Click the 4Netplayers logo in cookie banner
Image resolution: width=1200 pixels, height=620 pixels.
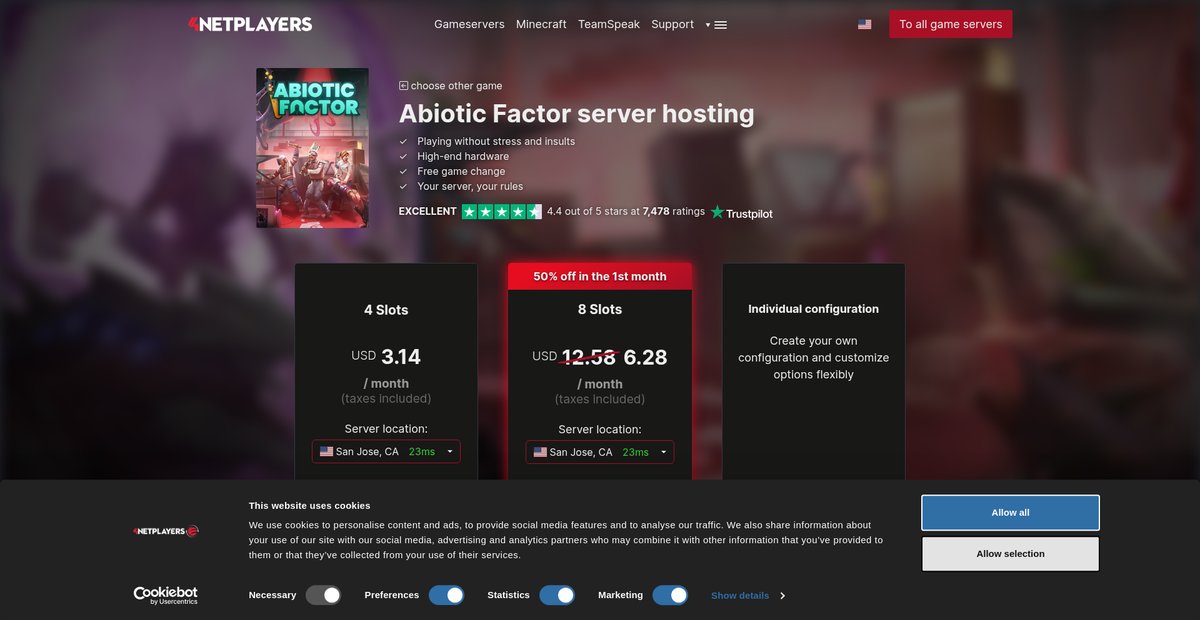(166, 531)
